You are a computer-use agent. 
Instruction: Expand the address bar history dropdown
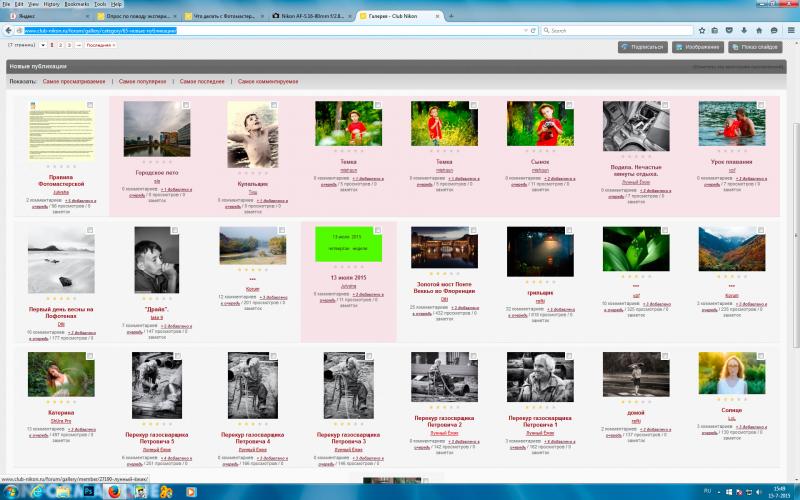coord(526,31)
